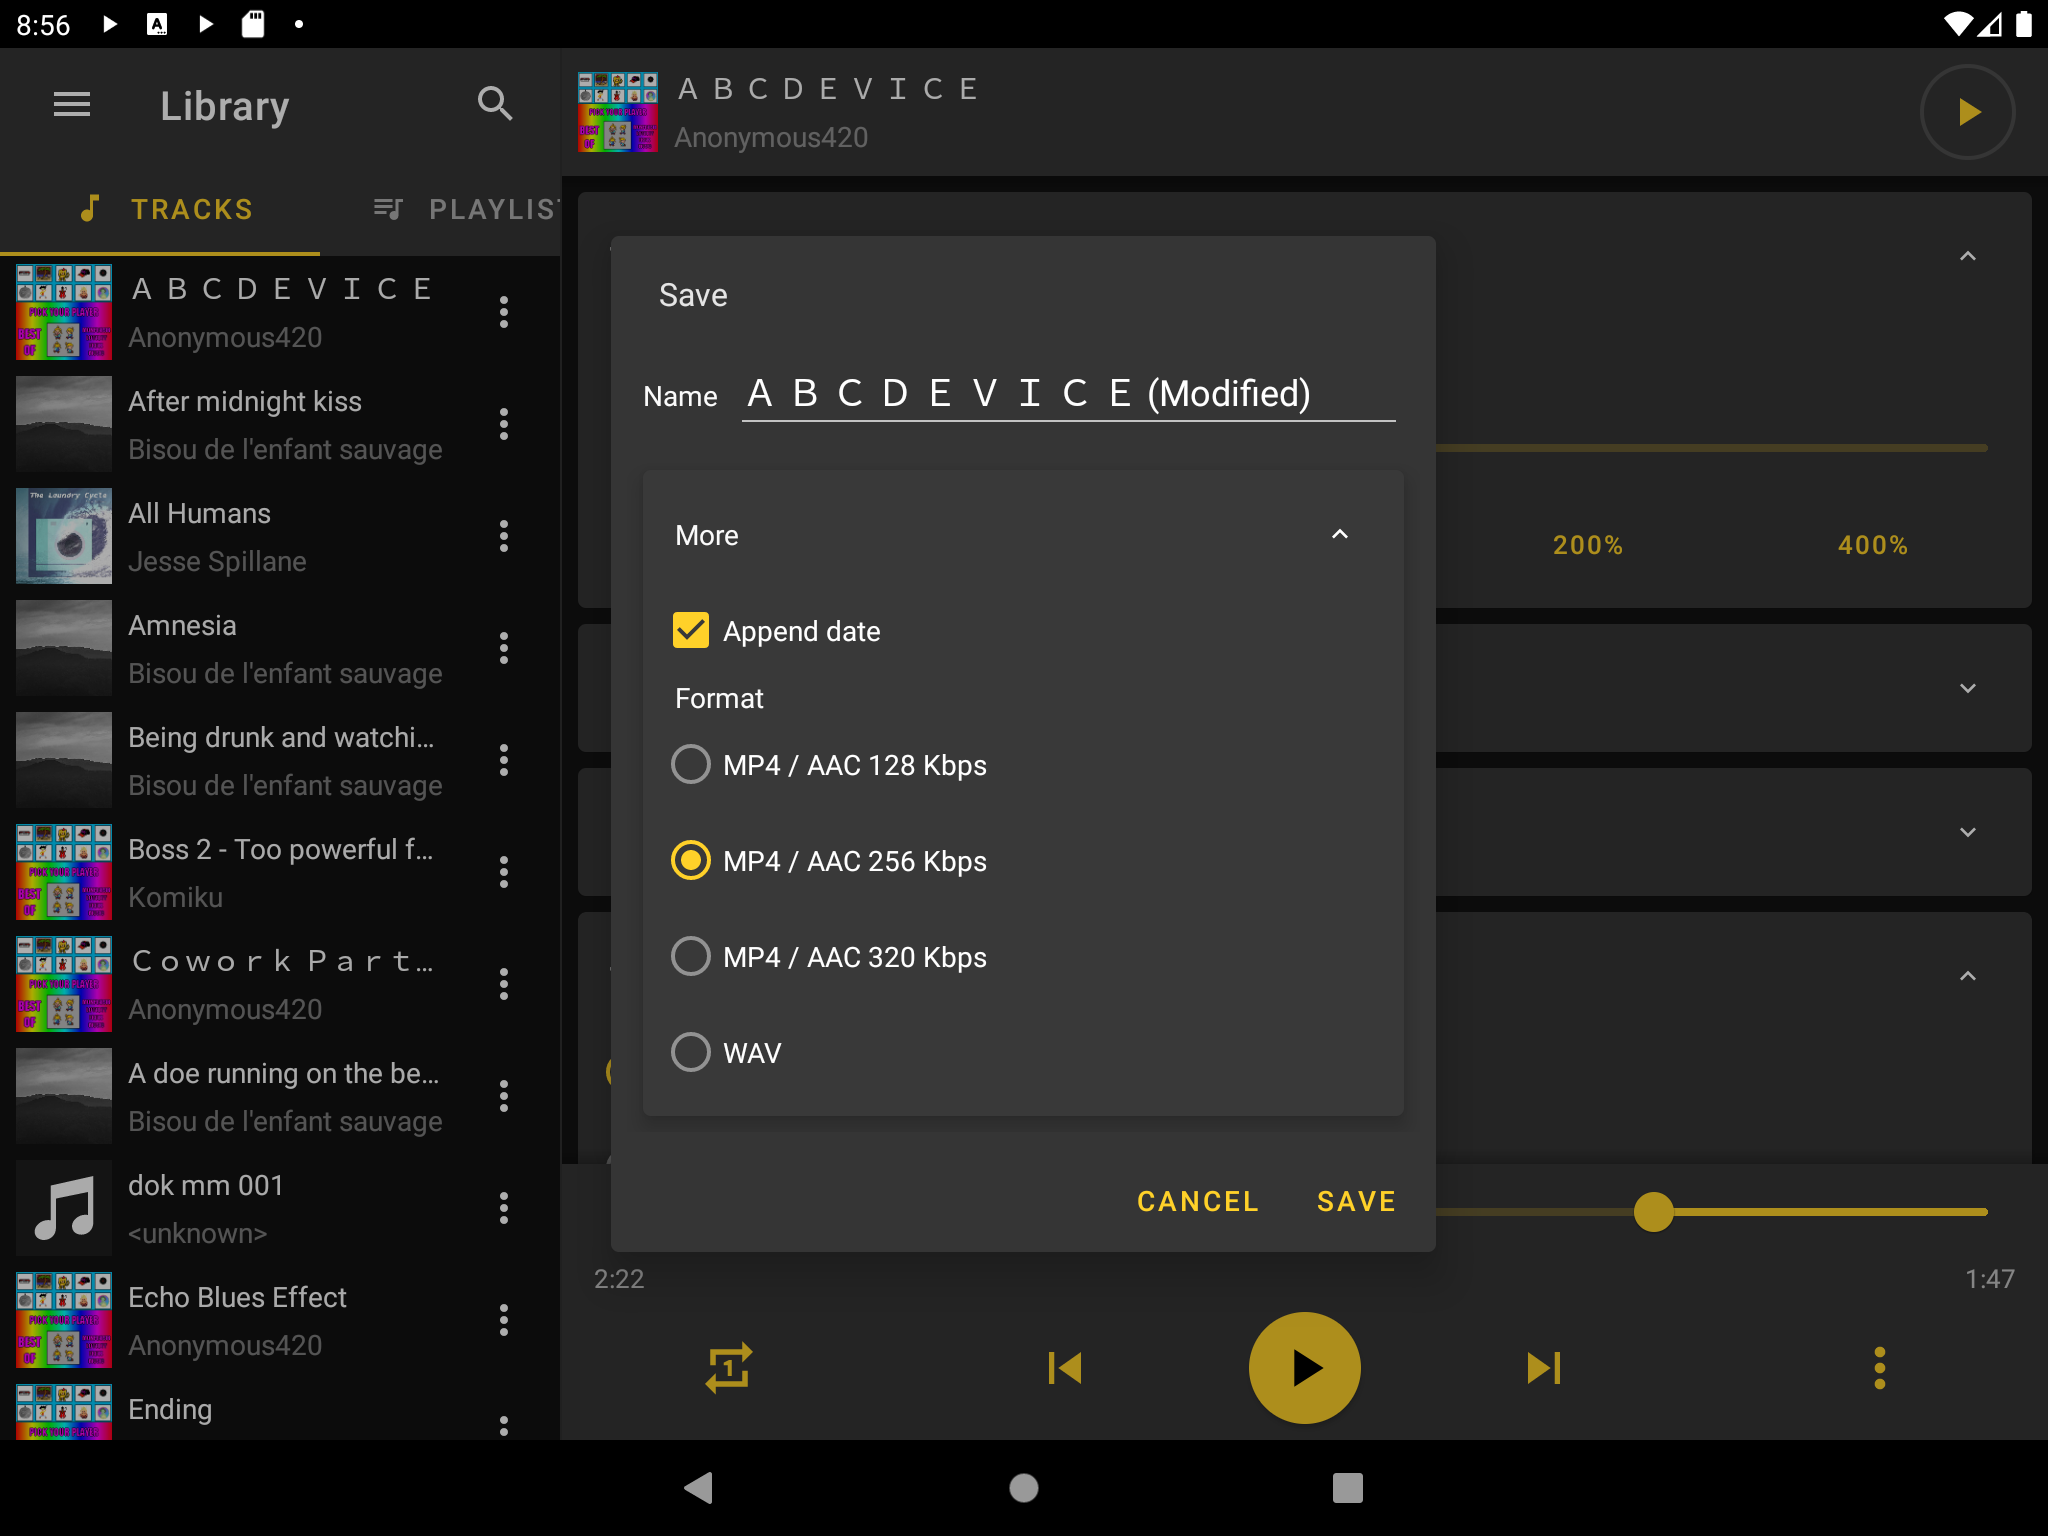This screenshot has width=2048, height=1536.
Task: Toggle the repeat-one playback mode icon
Action: click(x=729, y=1367)
